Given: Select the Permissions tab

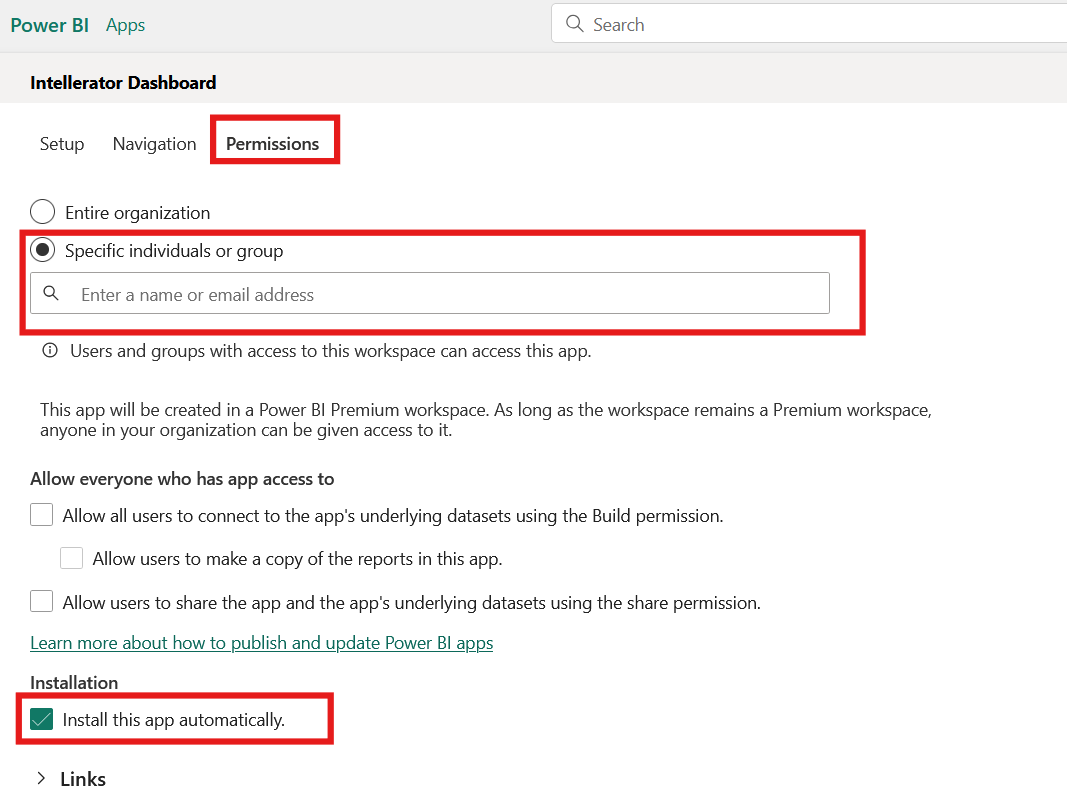Looking at the screenshot, I should (272, 144).
